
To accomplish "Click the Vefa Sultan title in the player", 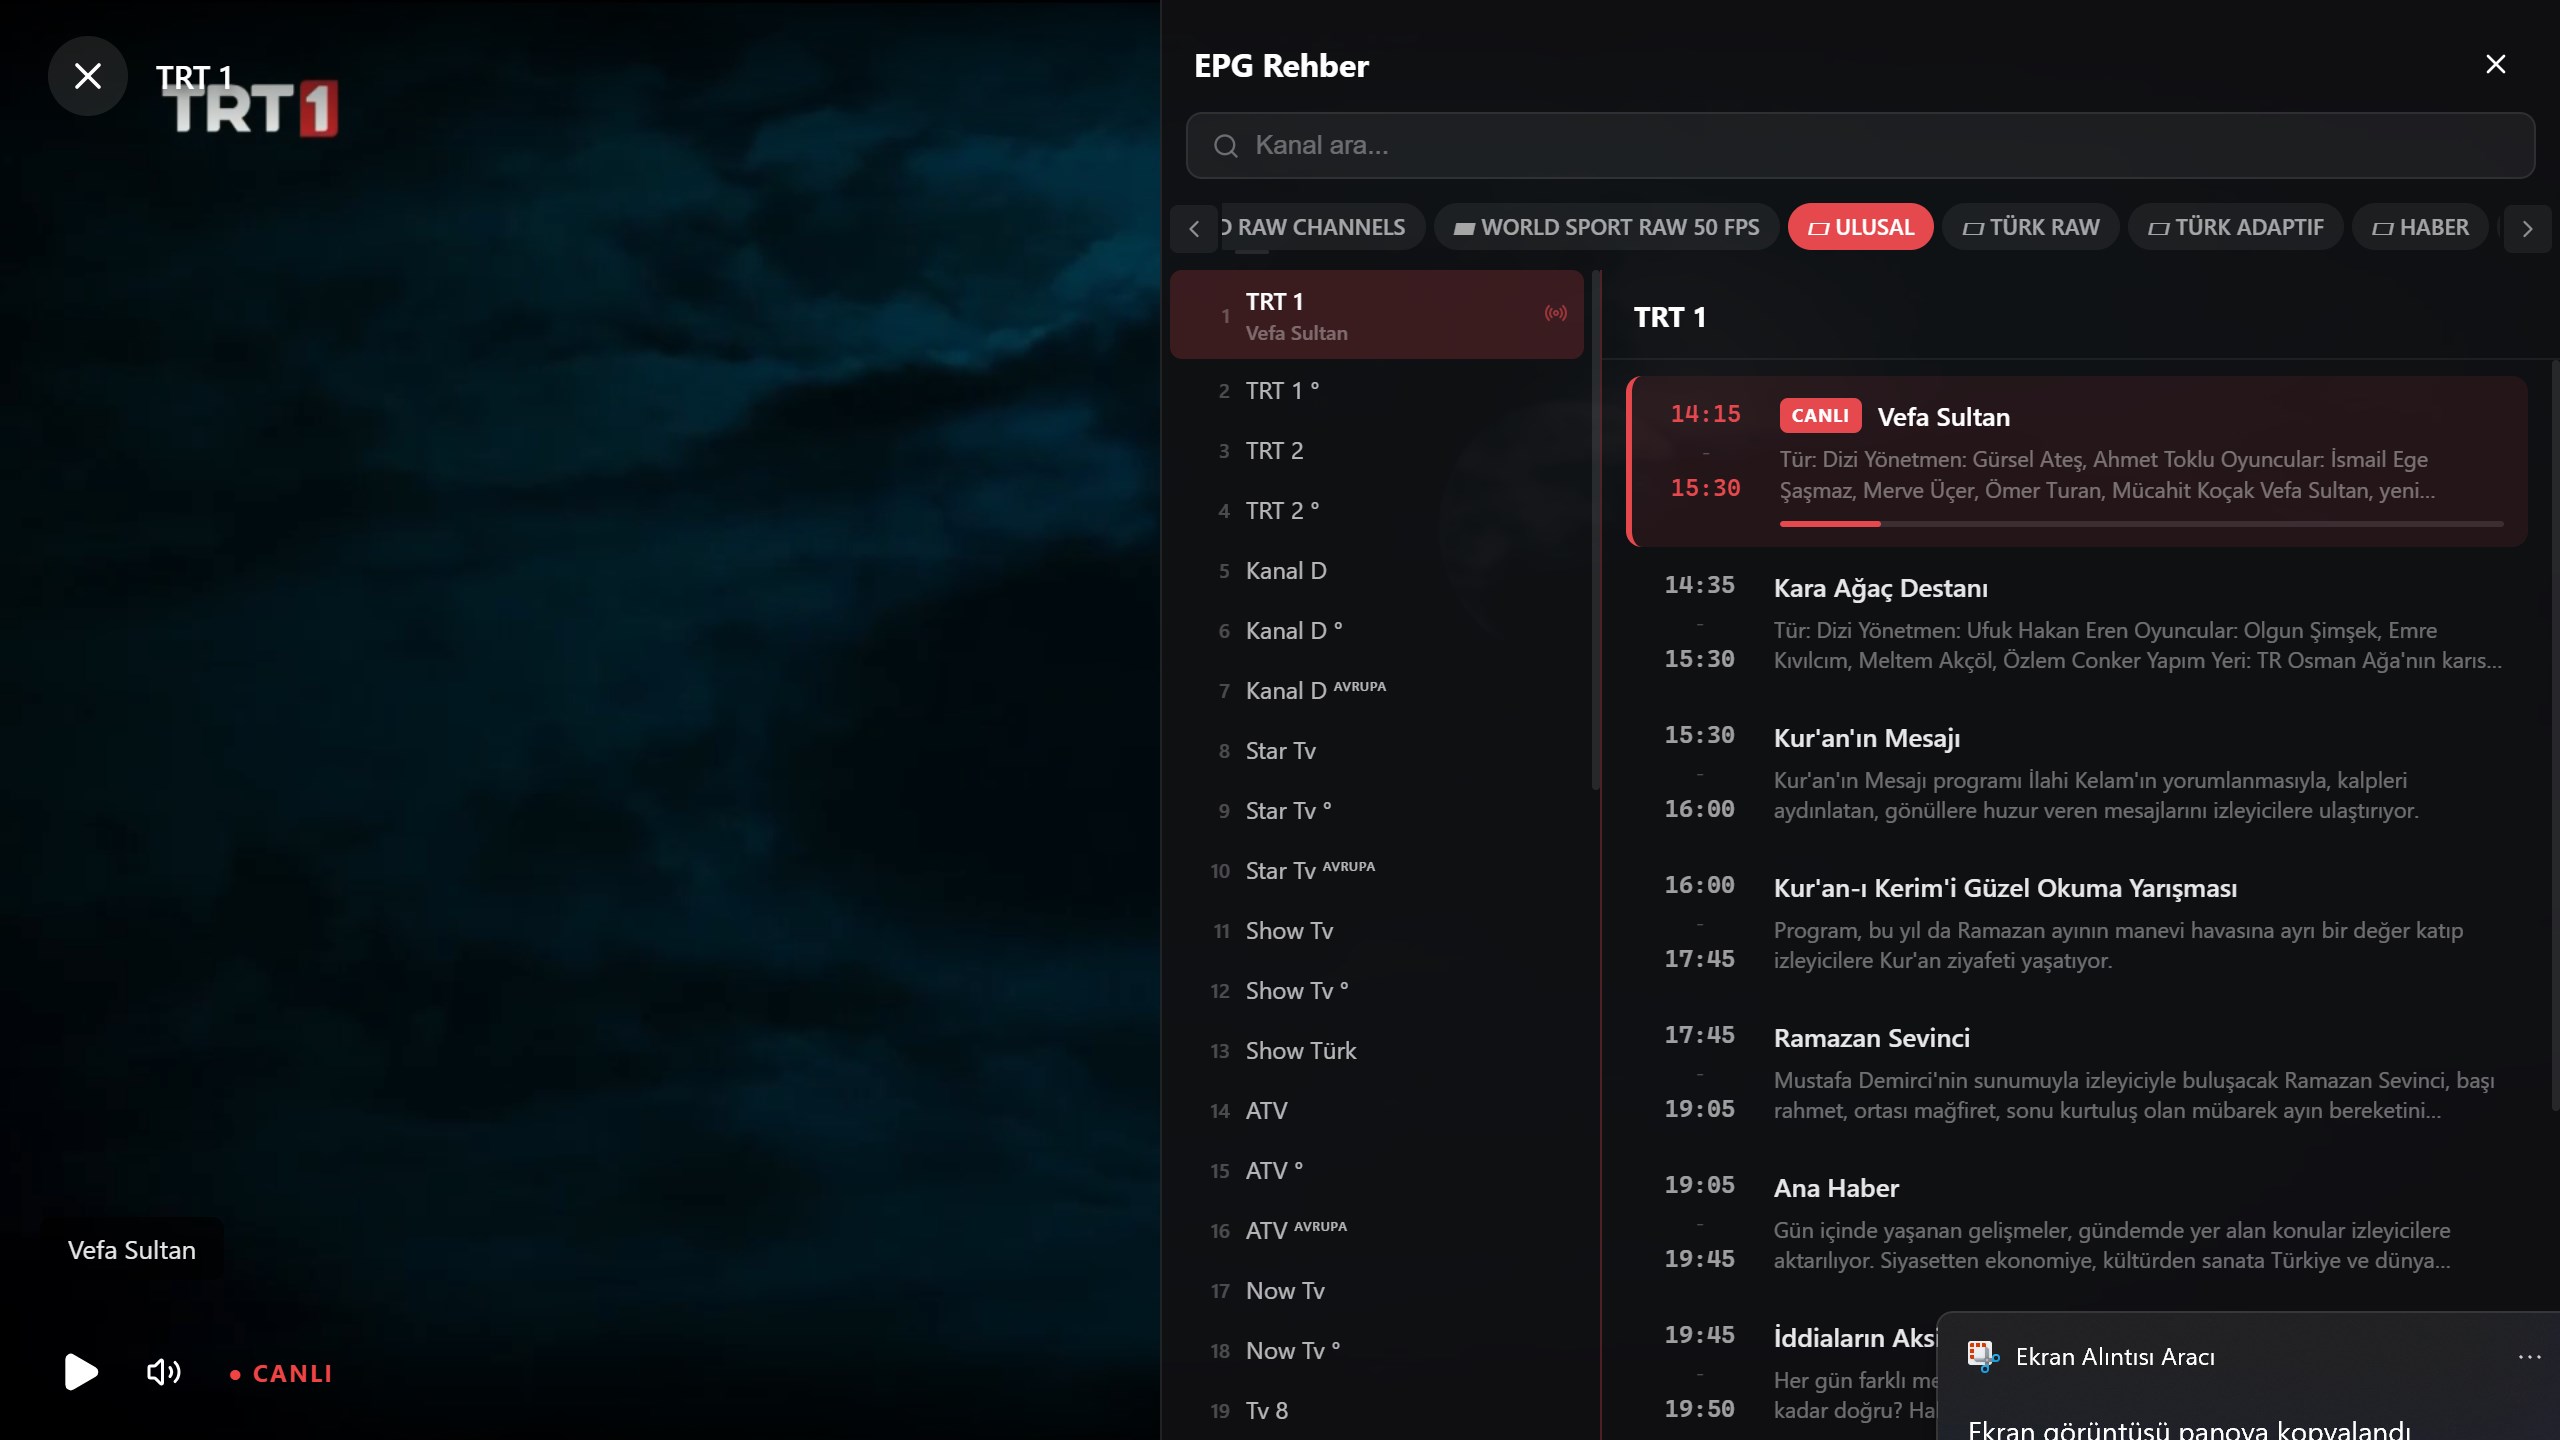I will click(x=132, y=1250).
